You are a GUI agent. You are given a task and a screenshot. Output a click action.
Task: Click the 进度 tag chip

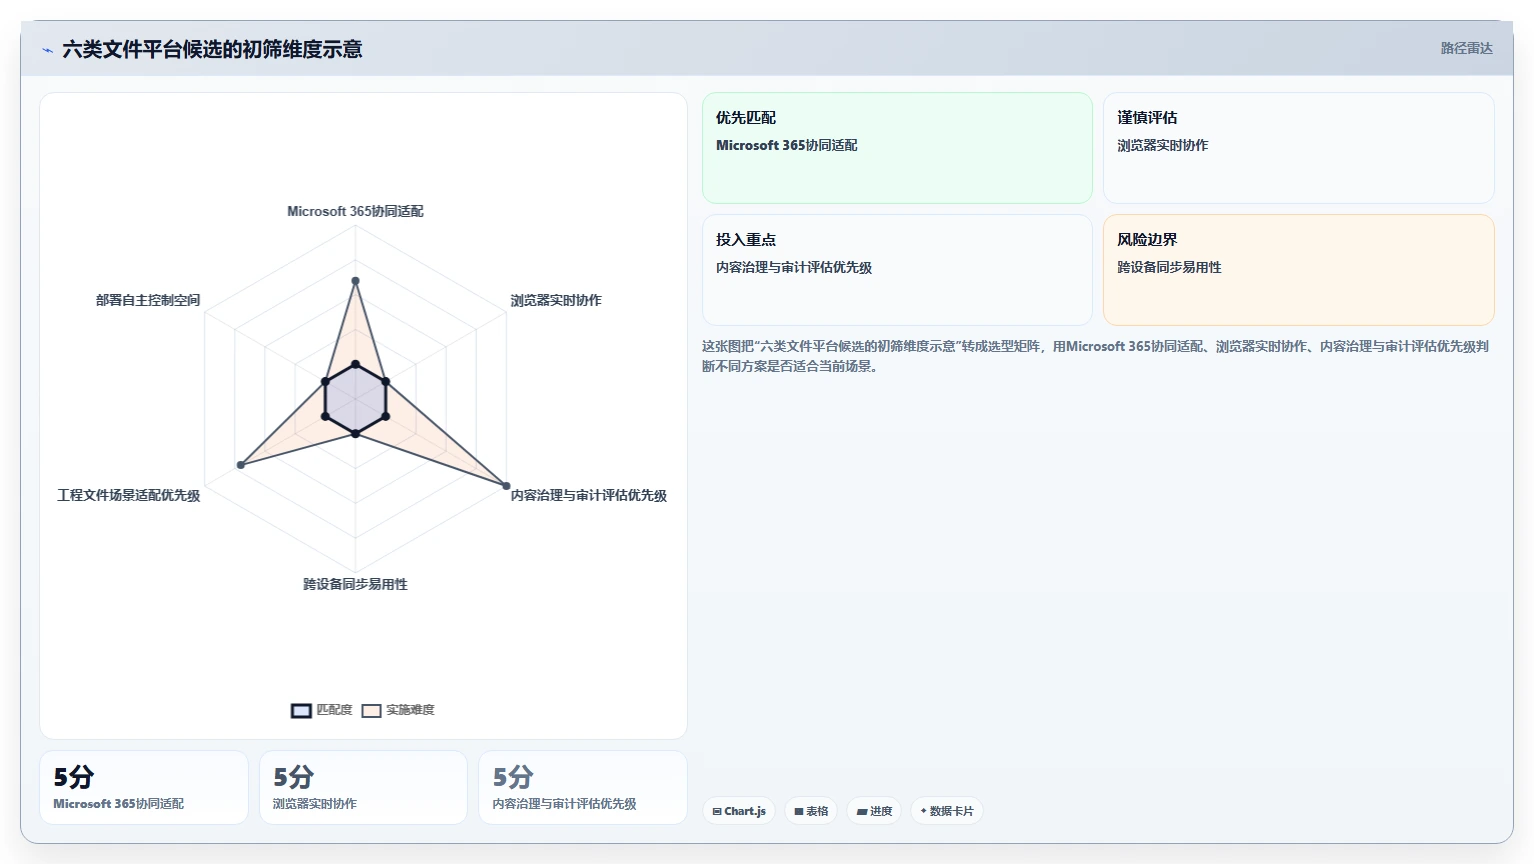tap(874, 811)
